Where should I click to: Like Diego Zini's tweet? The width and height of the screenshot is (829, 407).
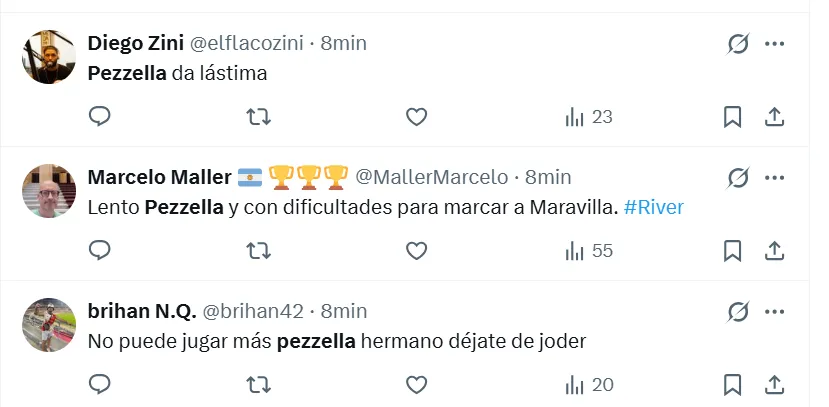[x=417, y=117]
